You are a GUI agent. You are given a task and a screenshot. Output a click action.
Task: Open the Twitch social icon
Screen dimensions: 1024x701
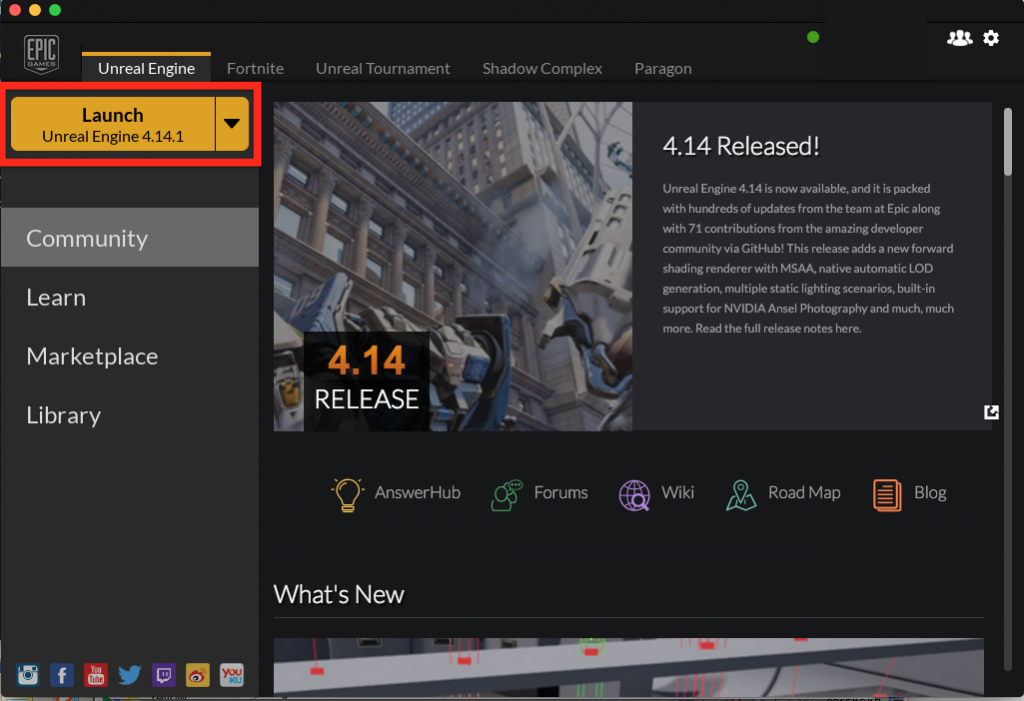[x=164, y=674]
